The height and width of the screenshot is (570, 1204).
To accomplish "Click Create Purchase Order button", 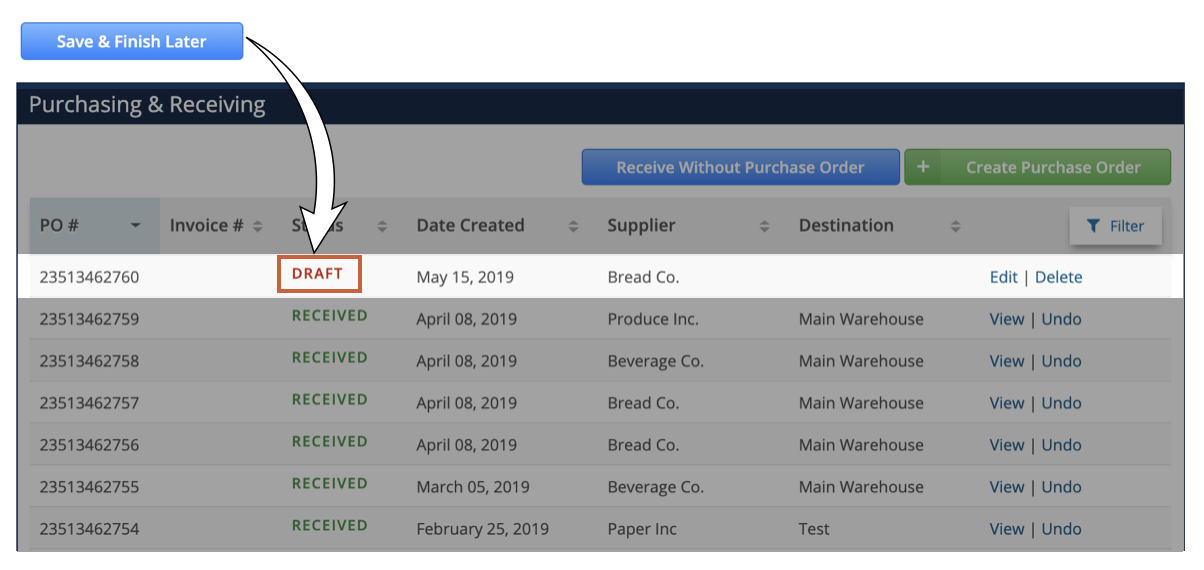I will point(1037,167).
